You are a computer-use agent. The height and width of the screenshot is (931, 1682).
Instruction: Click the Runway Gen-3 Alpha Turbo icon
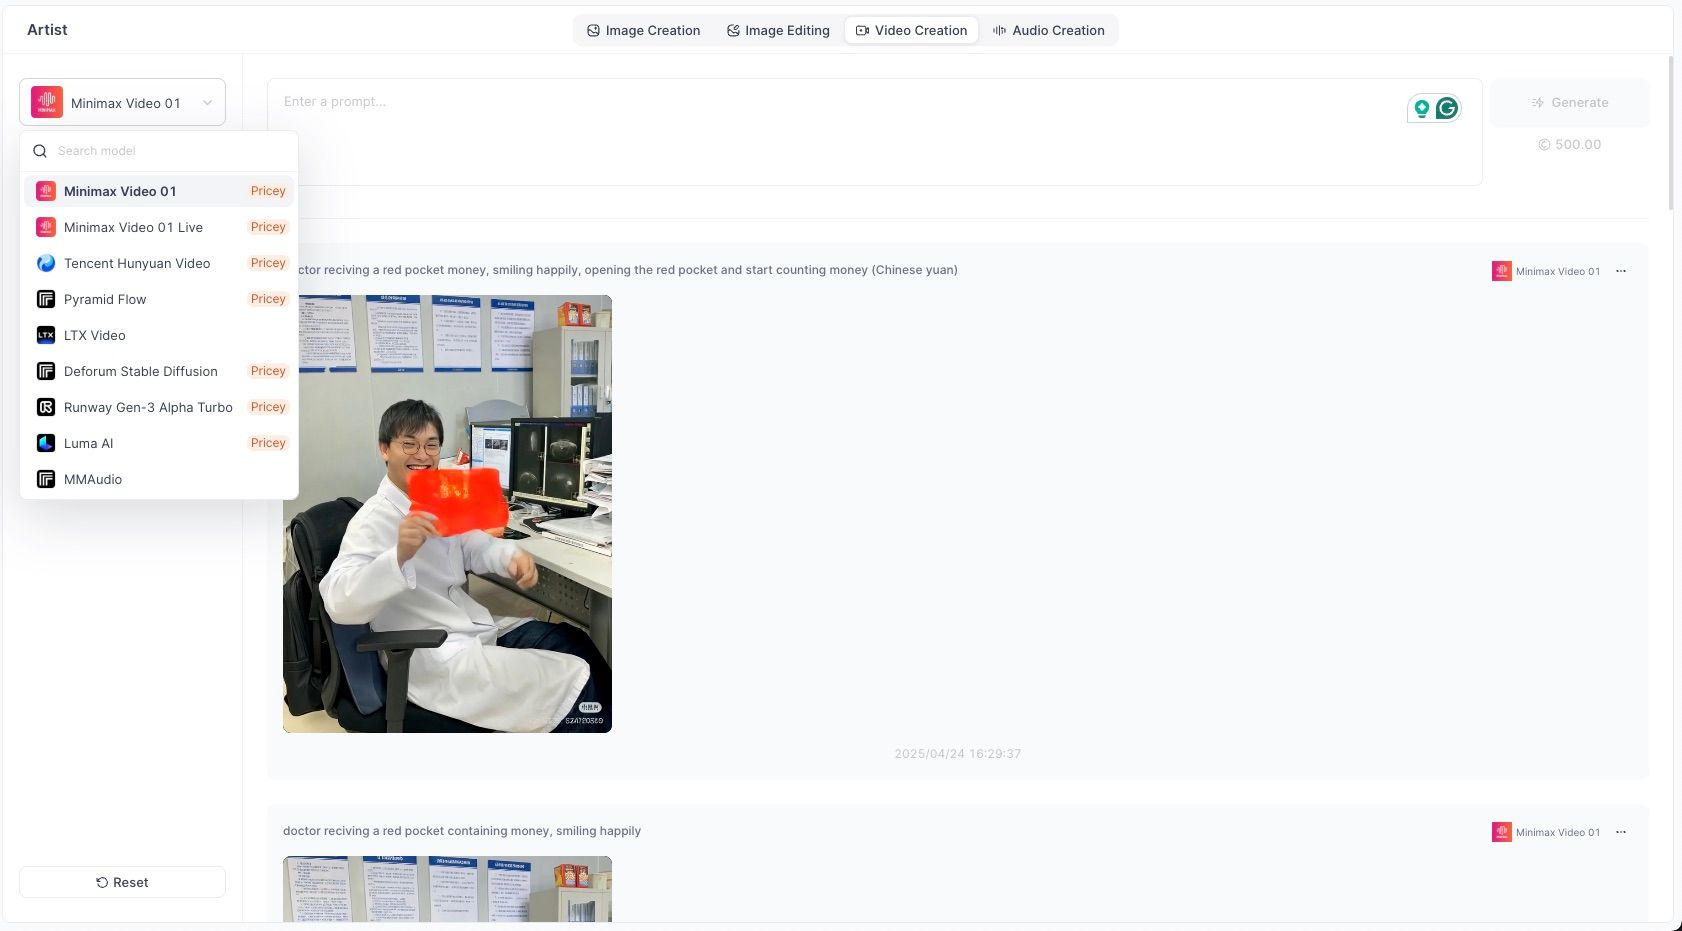46,407
